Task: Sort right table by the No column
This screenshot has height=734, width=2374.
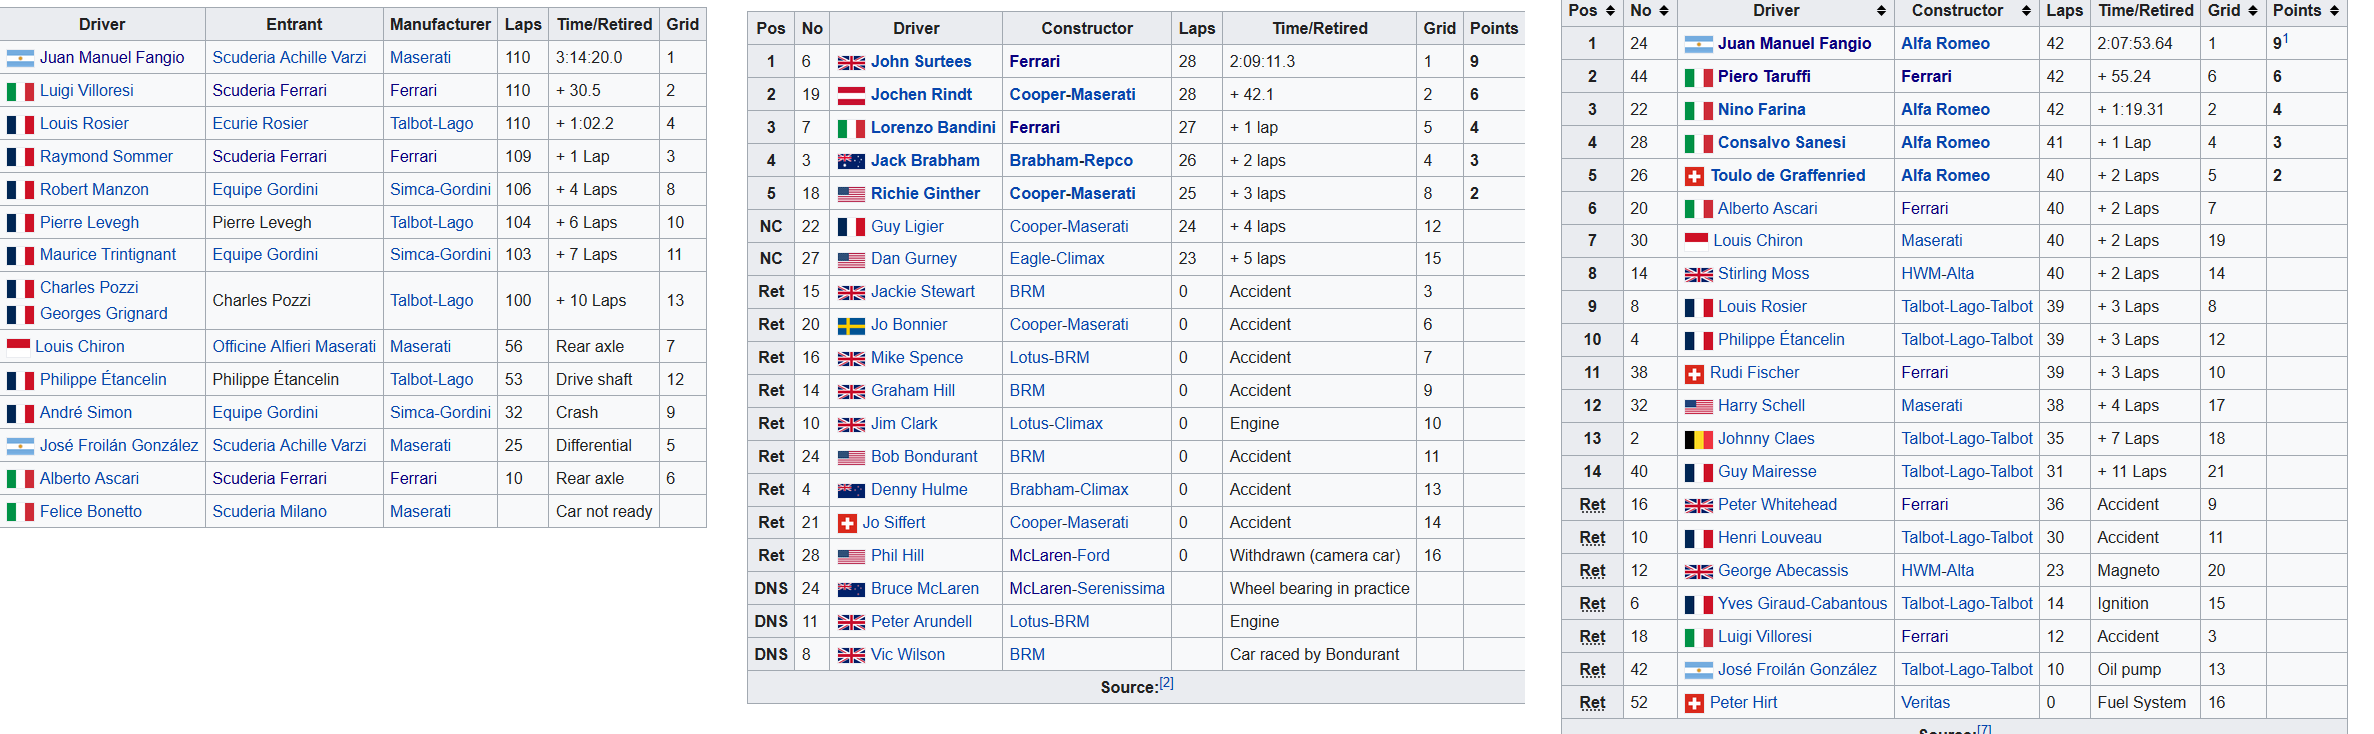Action: (x=1663, y=10)
